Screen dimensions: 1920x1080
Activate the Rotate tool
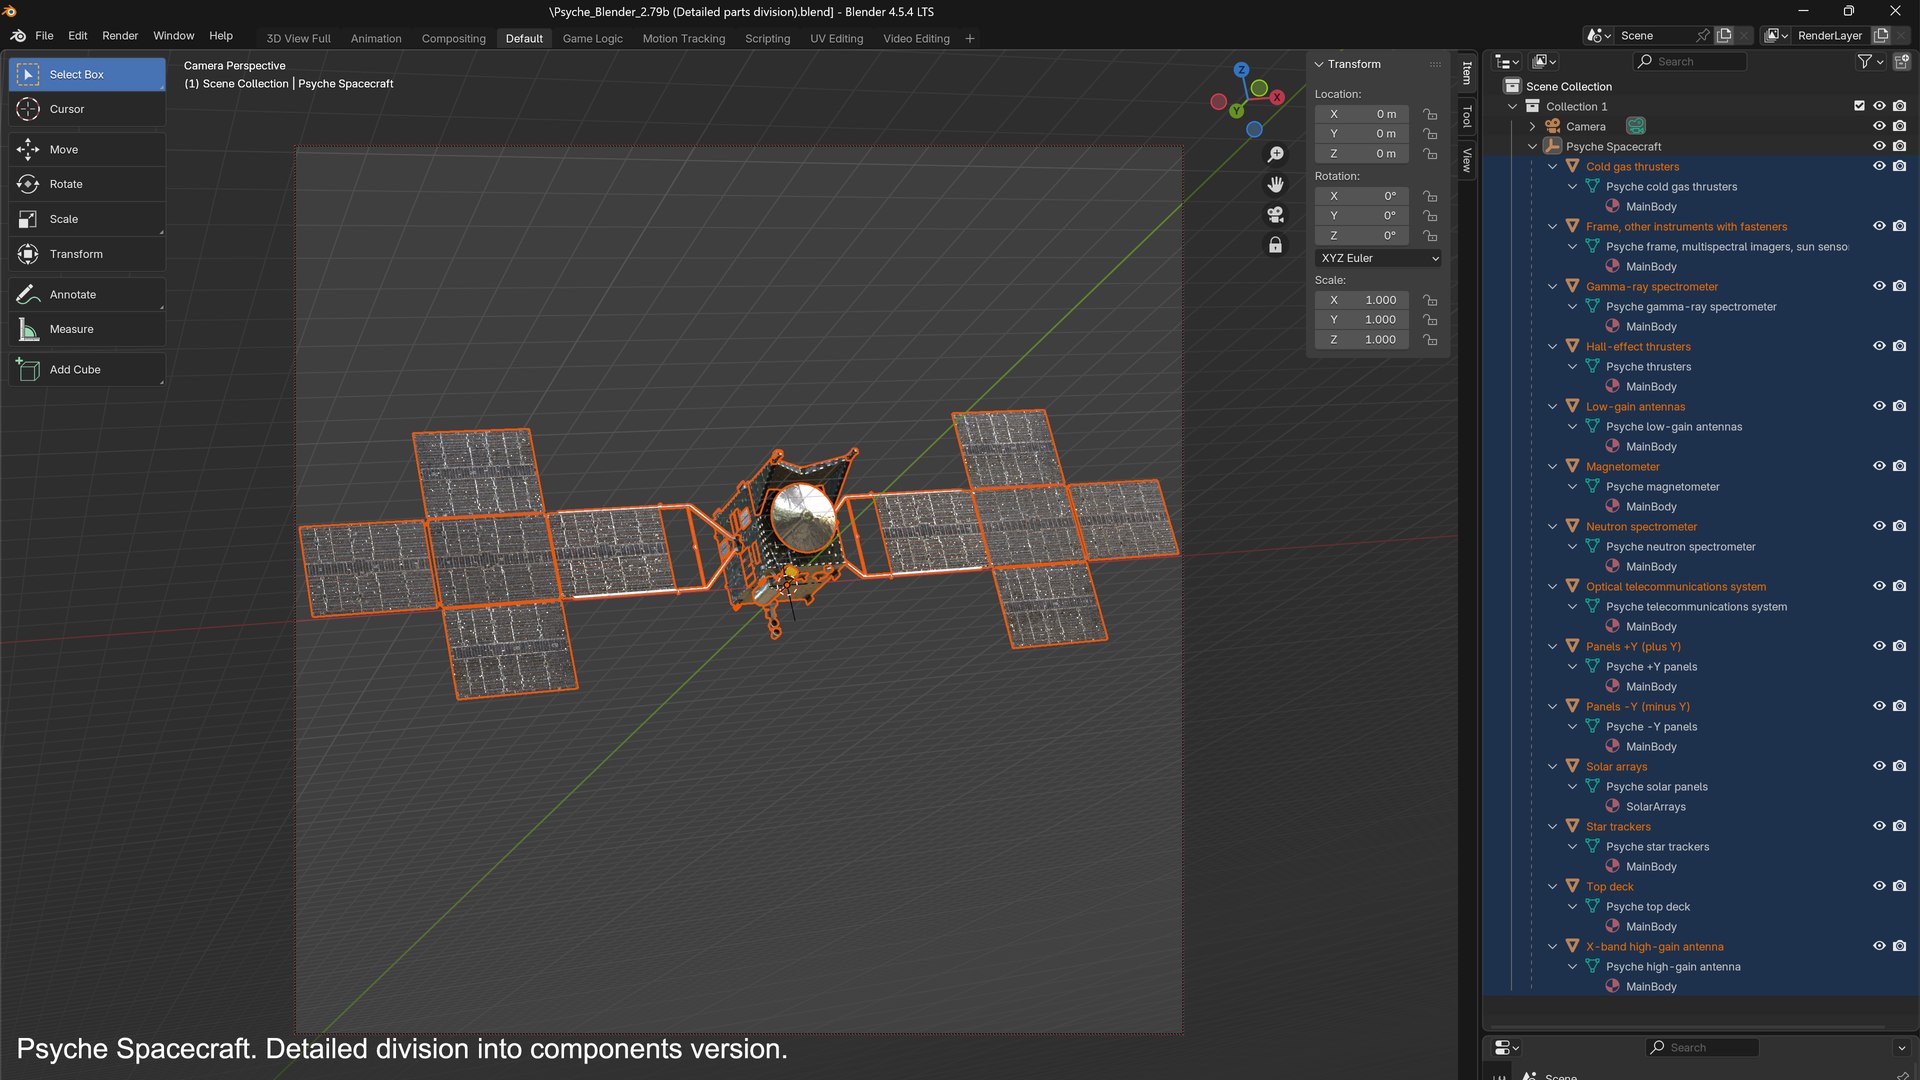click(87, 184)
